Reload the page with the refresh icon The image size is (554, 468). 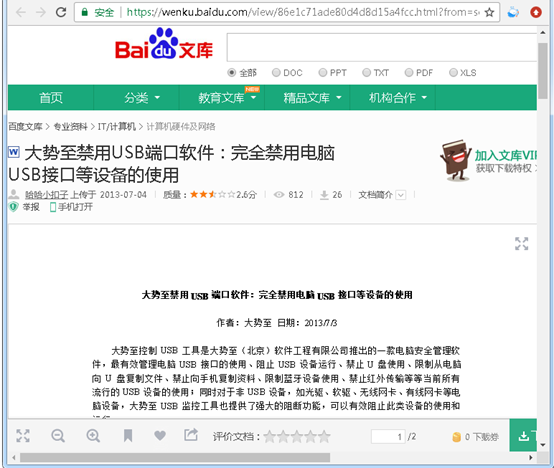pyautogui.click(x=61, y=12)
